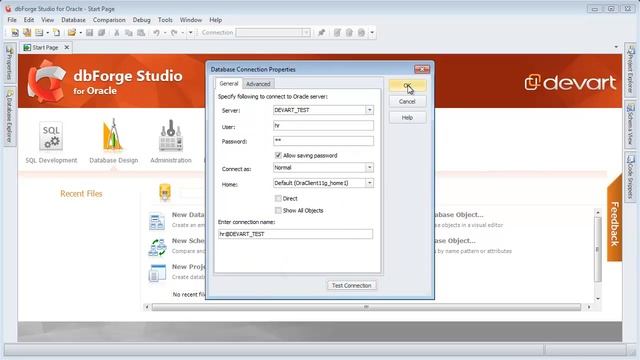Screen dimensions: 640x360
Task: Open the Home dropdown list
Action: [x=369, y=183]
